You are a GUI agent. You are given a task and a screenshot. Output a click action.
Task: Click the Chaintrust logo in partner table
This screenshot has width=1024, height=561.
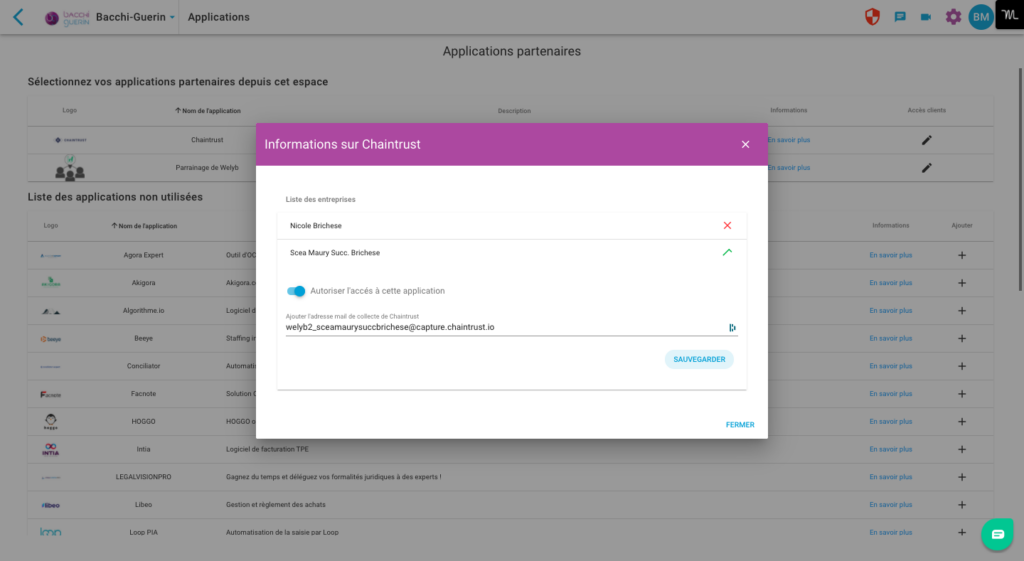point(70,140)
